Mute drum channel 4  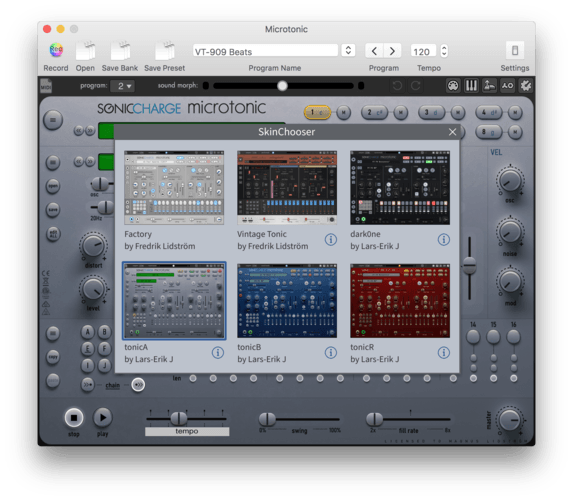point(515,113)
